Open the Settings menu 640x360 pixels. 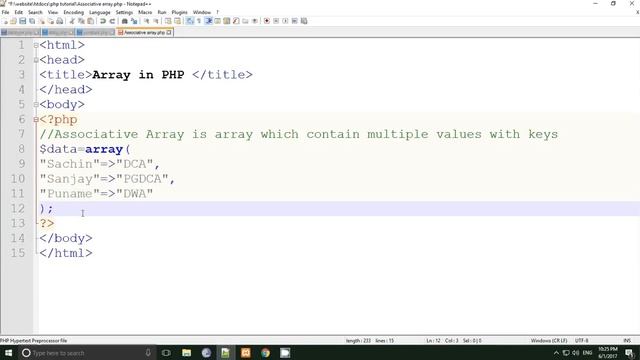pyautogui.click(x=124, y=12)
